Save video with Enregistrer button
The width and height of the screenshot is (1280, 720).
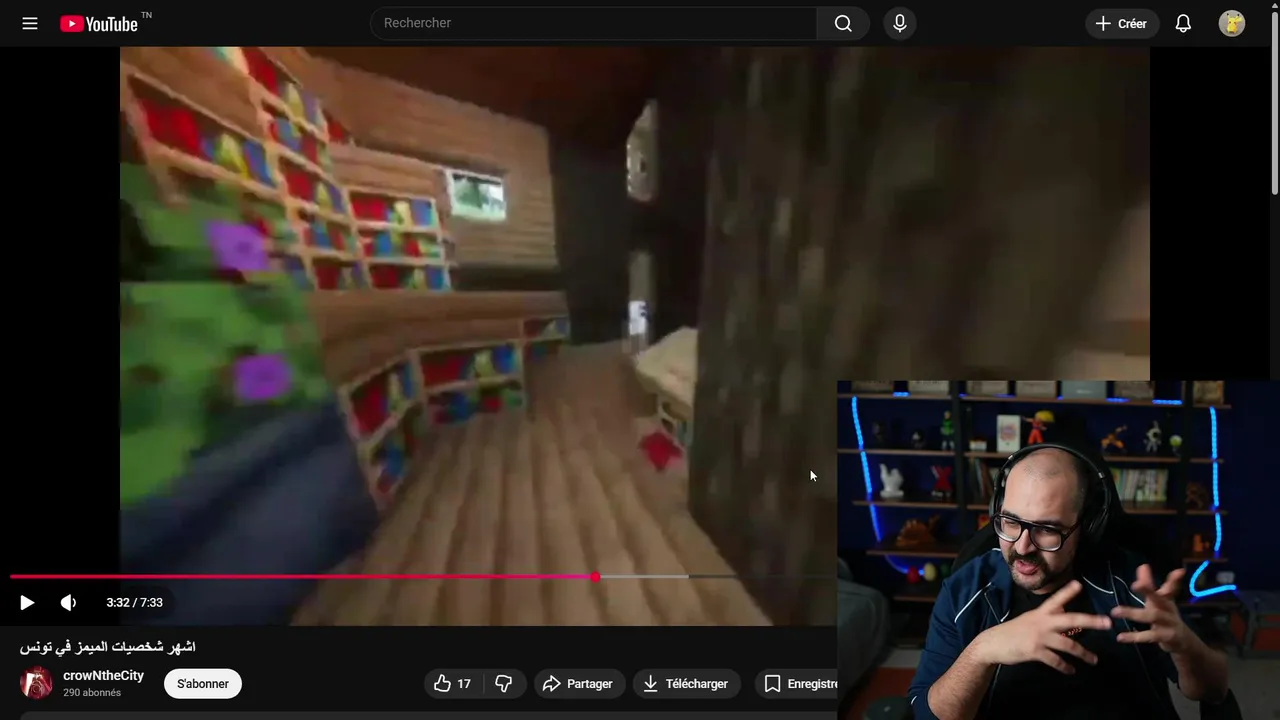796,684
